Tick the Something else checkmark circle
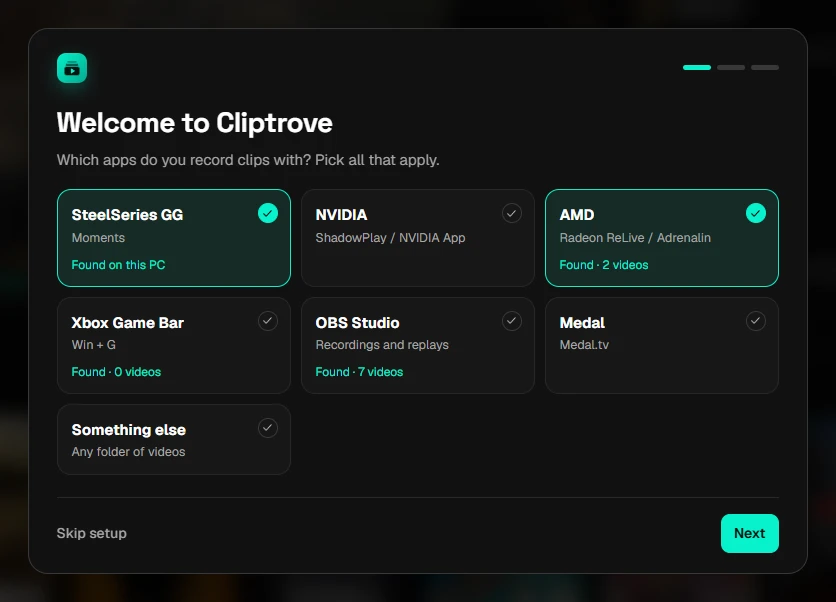Screen dimensions: 836x602 coord(268,428)
